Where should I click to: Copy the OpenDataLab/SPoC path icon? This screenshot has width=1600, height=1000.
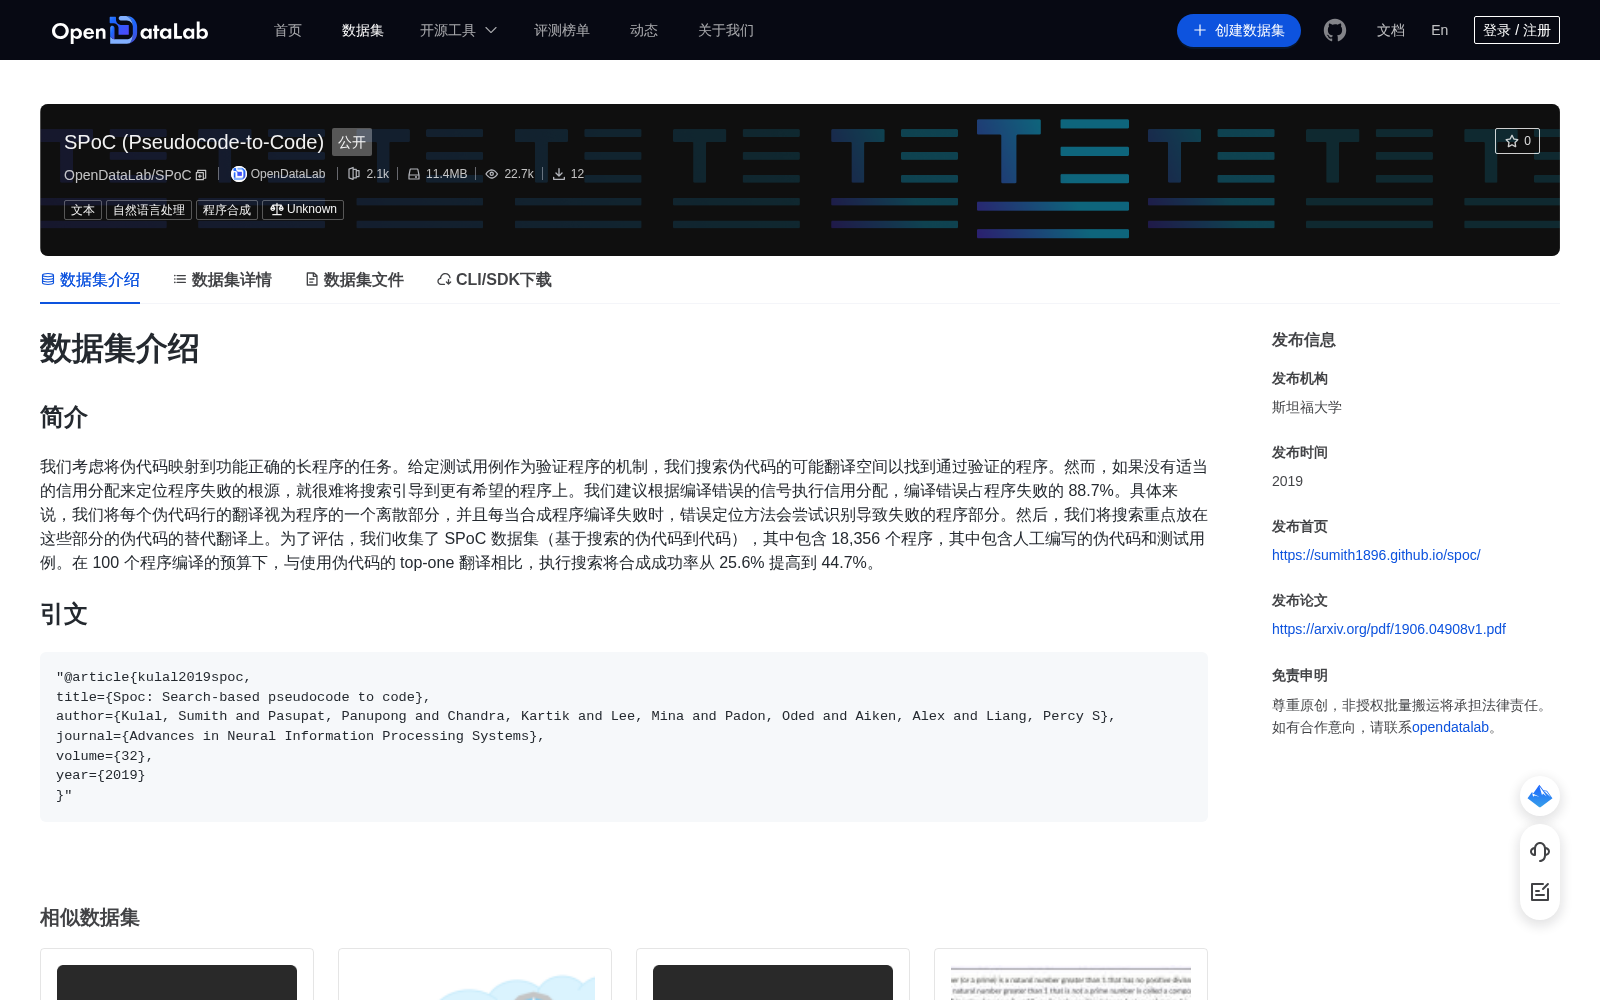201,175
